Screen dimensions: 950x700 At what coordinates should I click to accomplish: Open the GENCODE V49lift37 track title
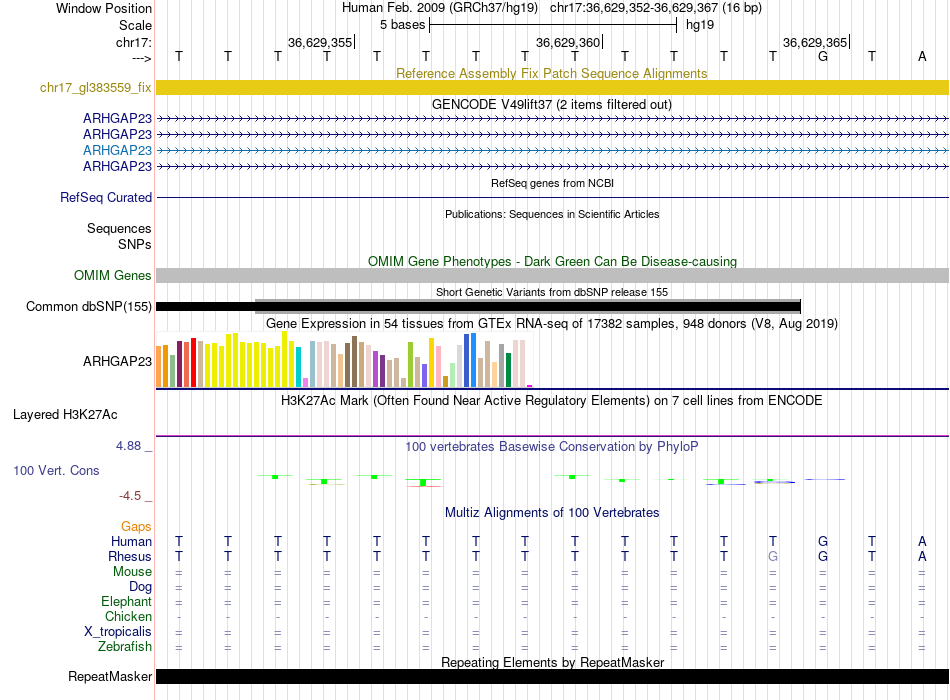click(x=552, y=104)
